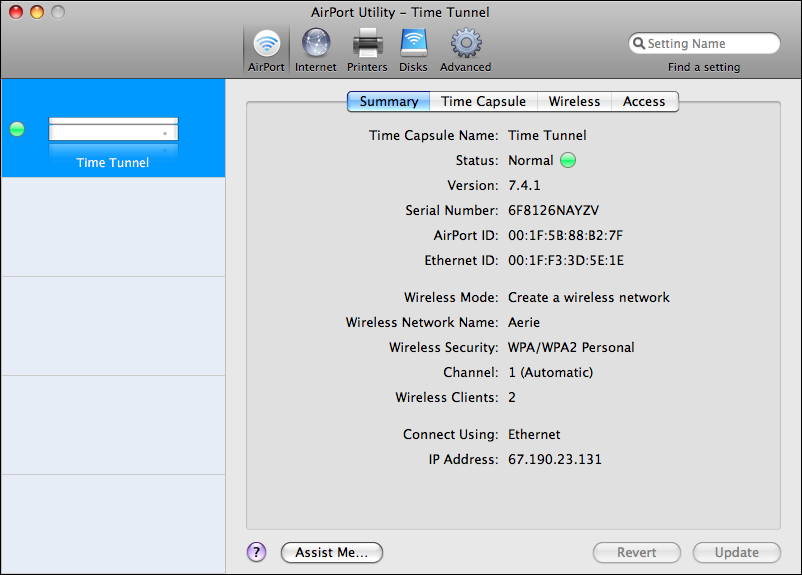Click the Ethernet ID 00:1F:F3:3D:5E:1E

(566, 260)
